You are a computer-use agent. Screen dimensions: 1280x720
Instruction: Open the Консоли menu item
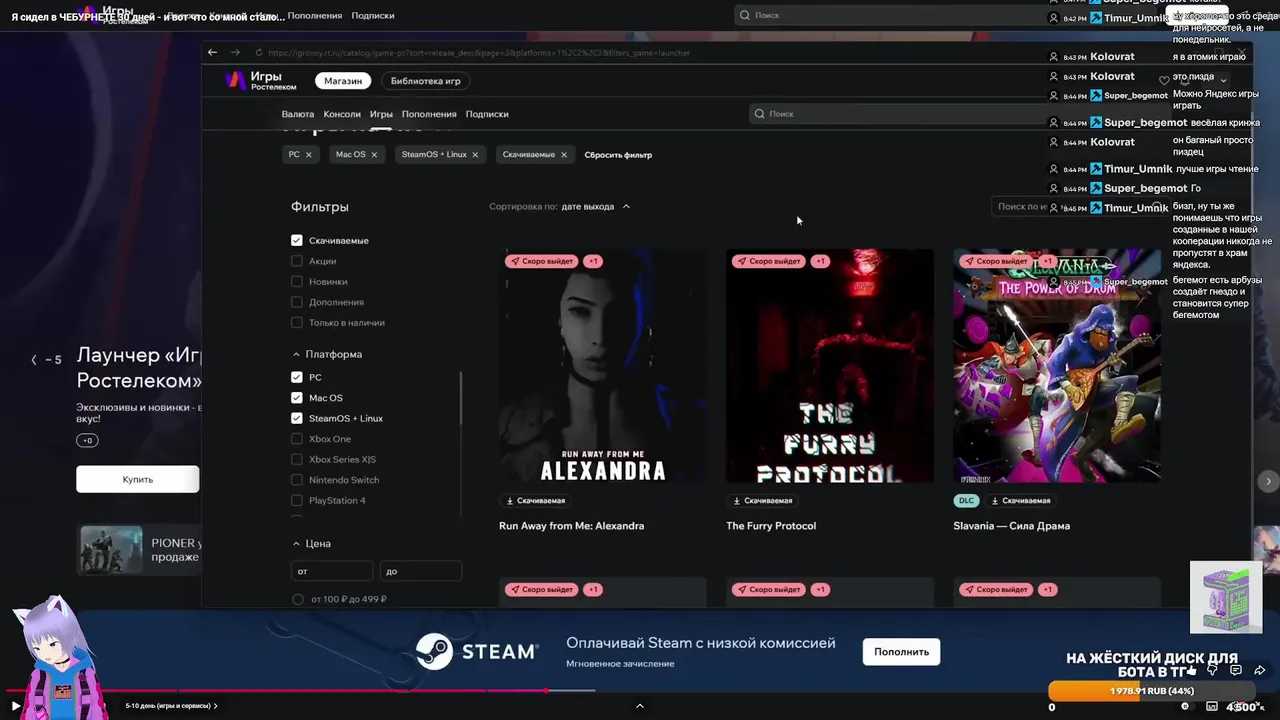click(342, 114)
